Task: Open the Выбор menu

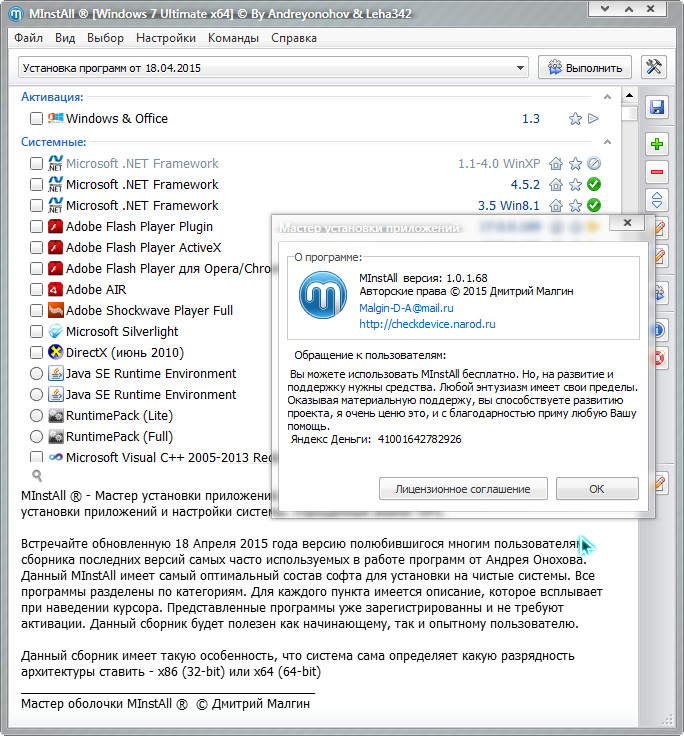Action: [105, 38]
